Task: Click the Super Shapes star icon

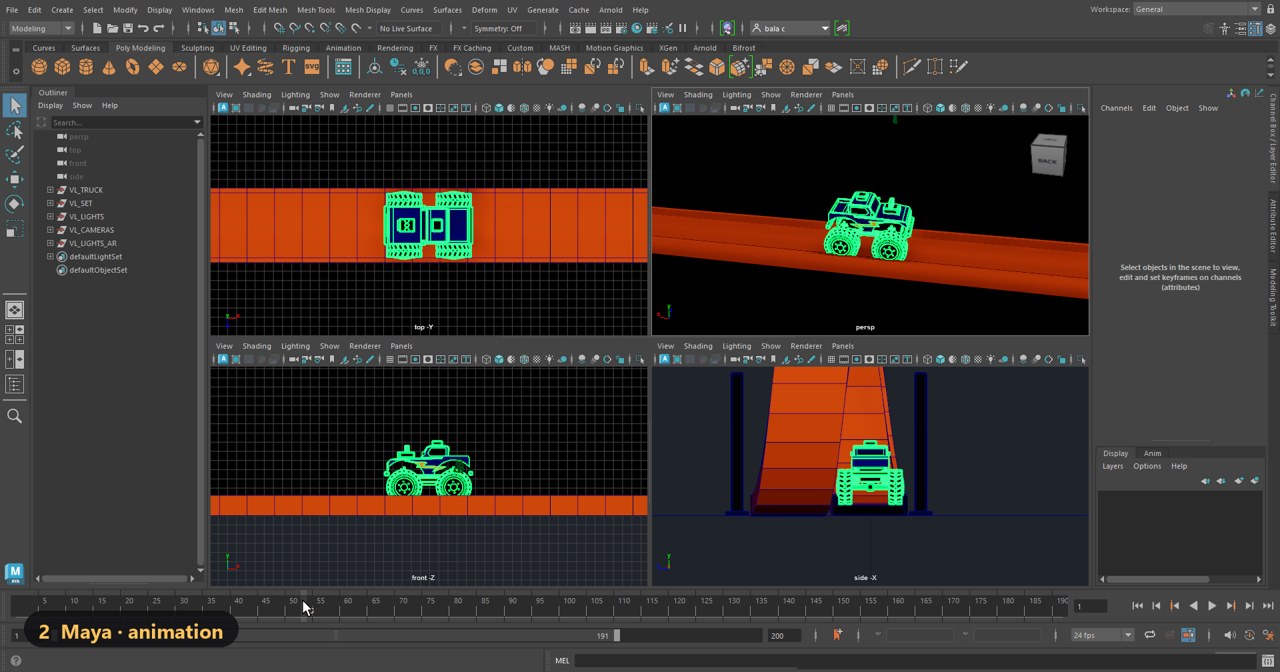Action: tap(242, 67)
